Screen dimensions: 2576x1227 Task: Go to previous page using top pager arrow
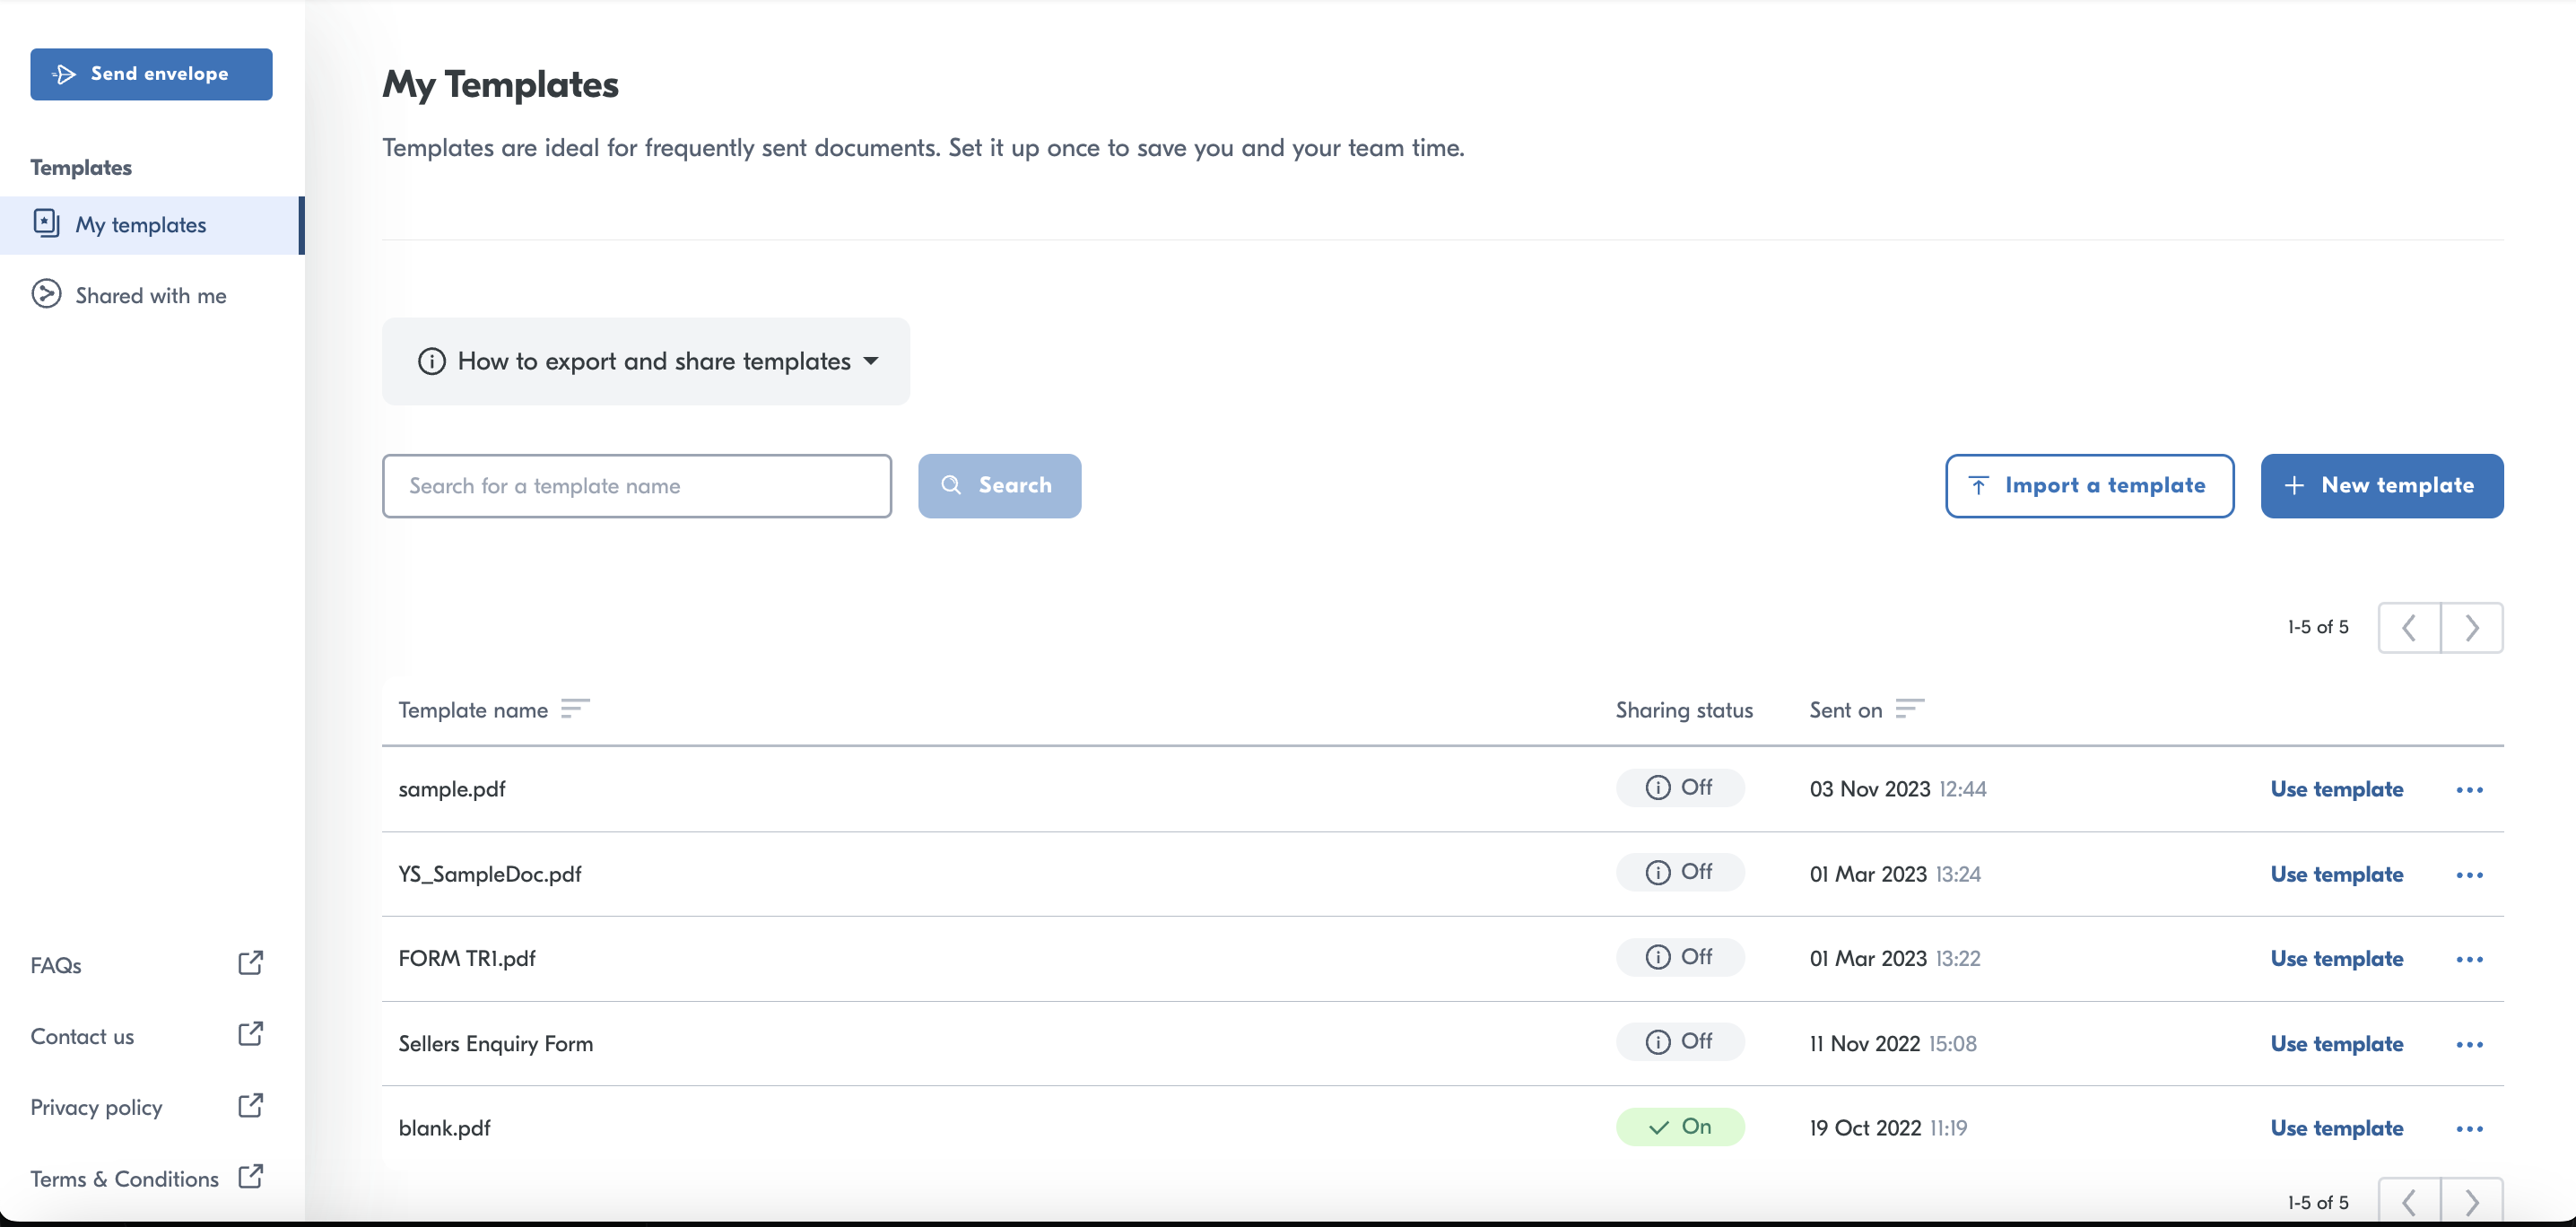click(2409, 628)
